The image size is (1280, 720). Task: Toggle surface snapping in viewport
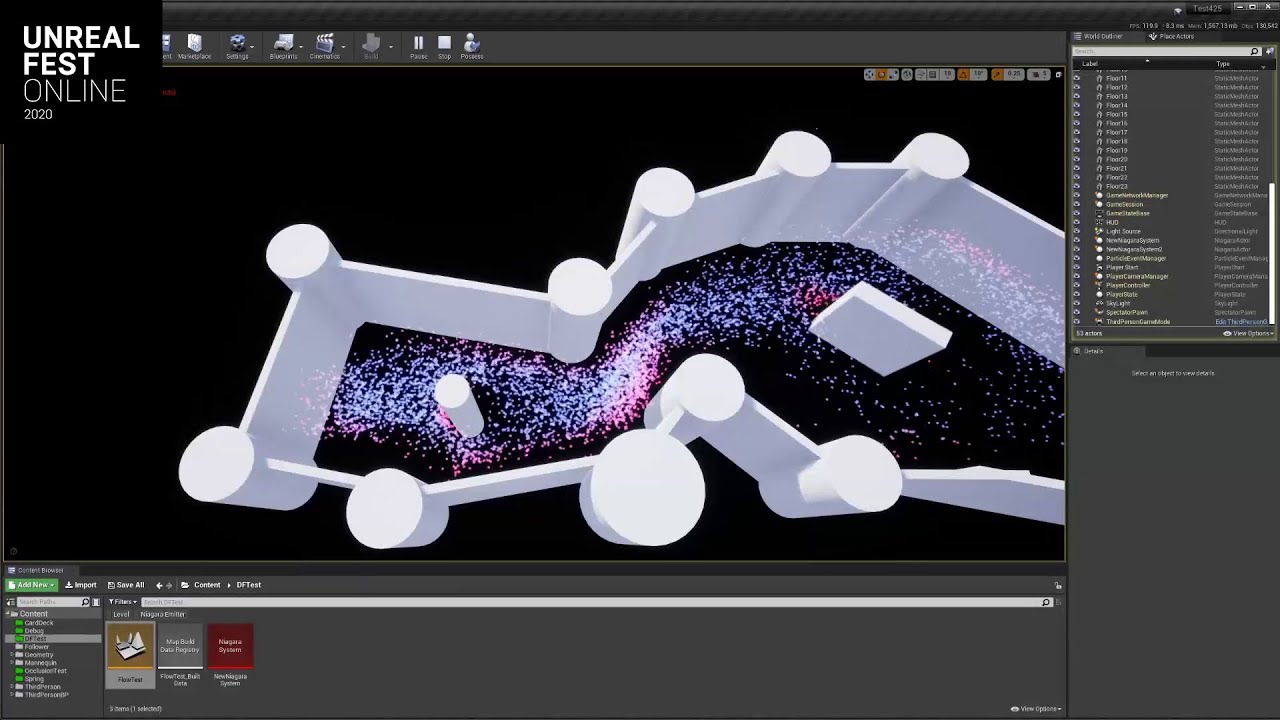(921, 74)
